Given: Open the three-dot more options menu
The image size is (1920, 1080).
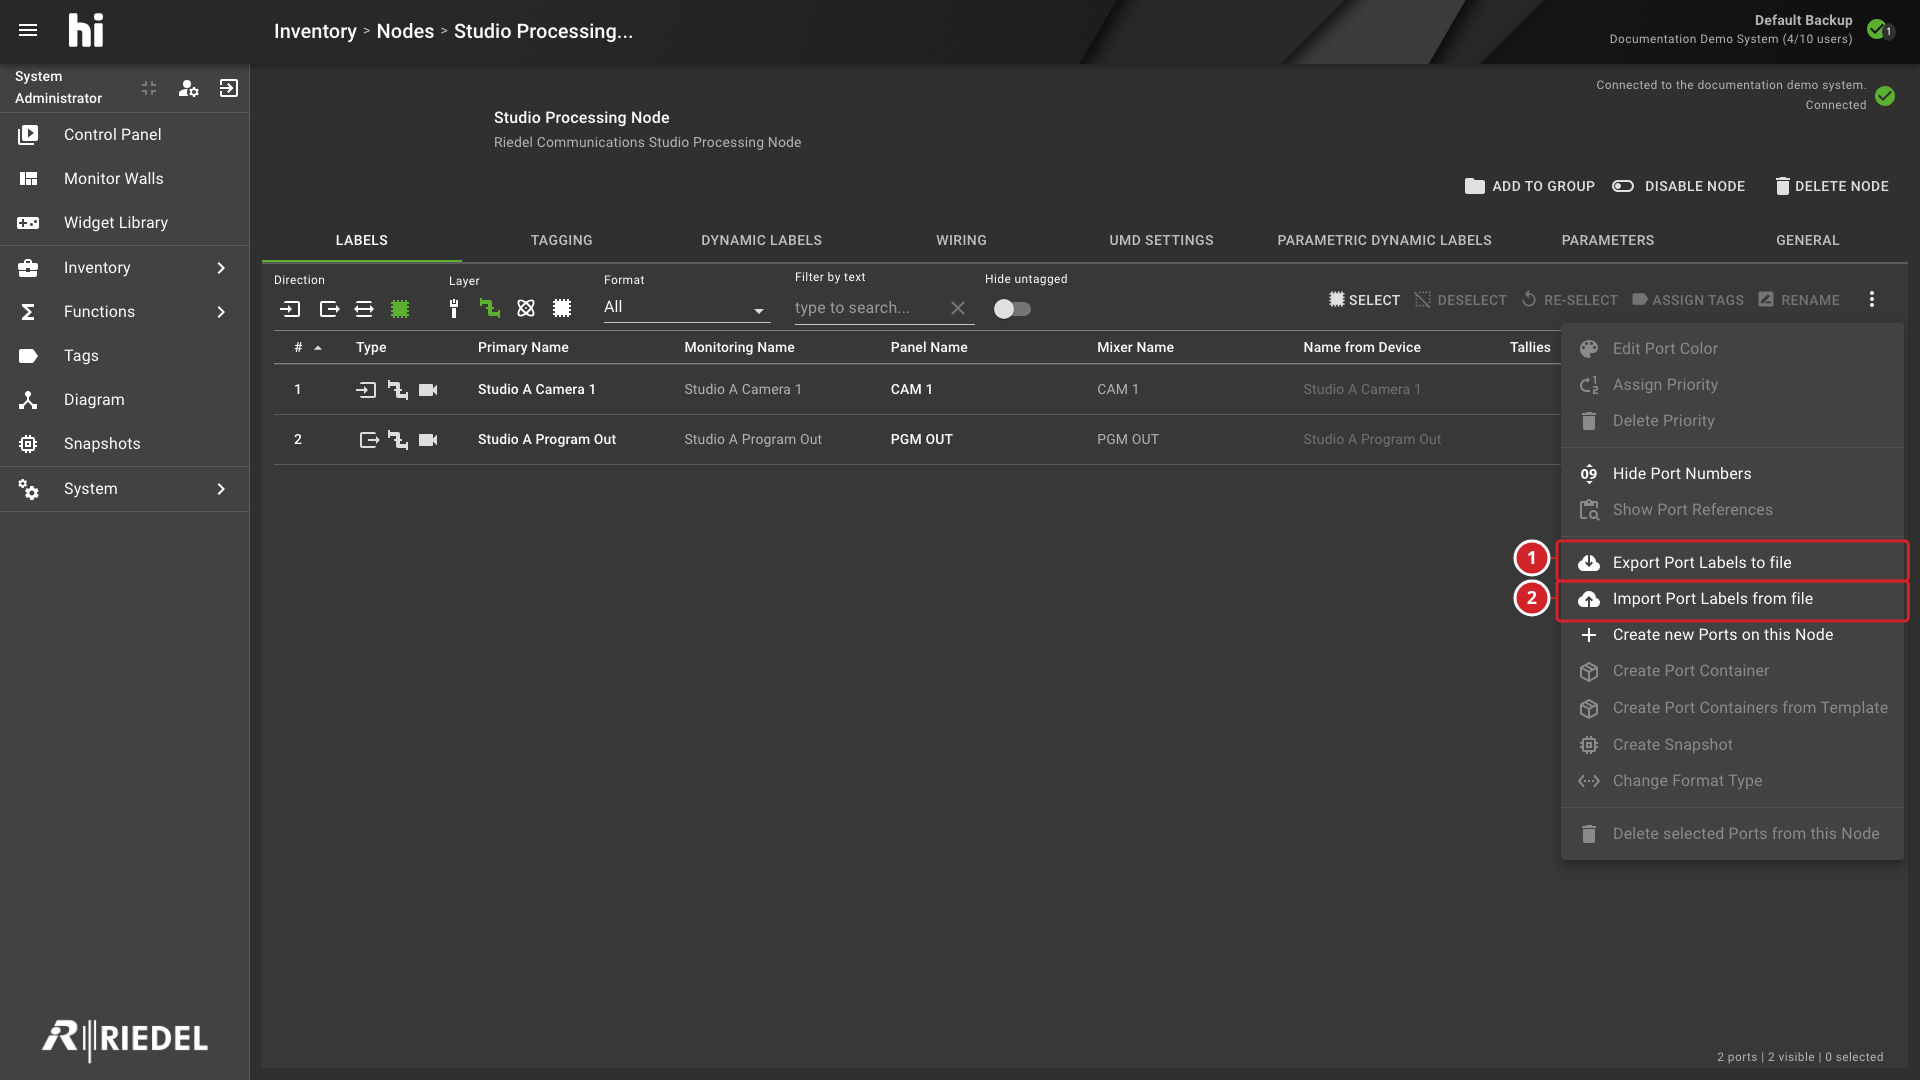Looking at the screenshot, I should coord(1872,300).
